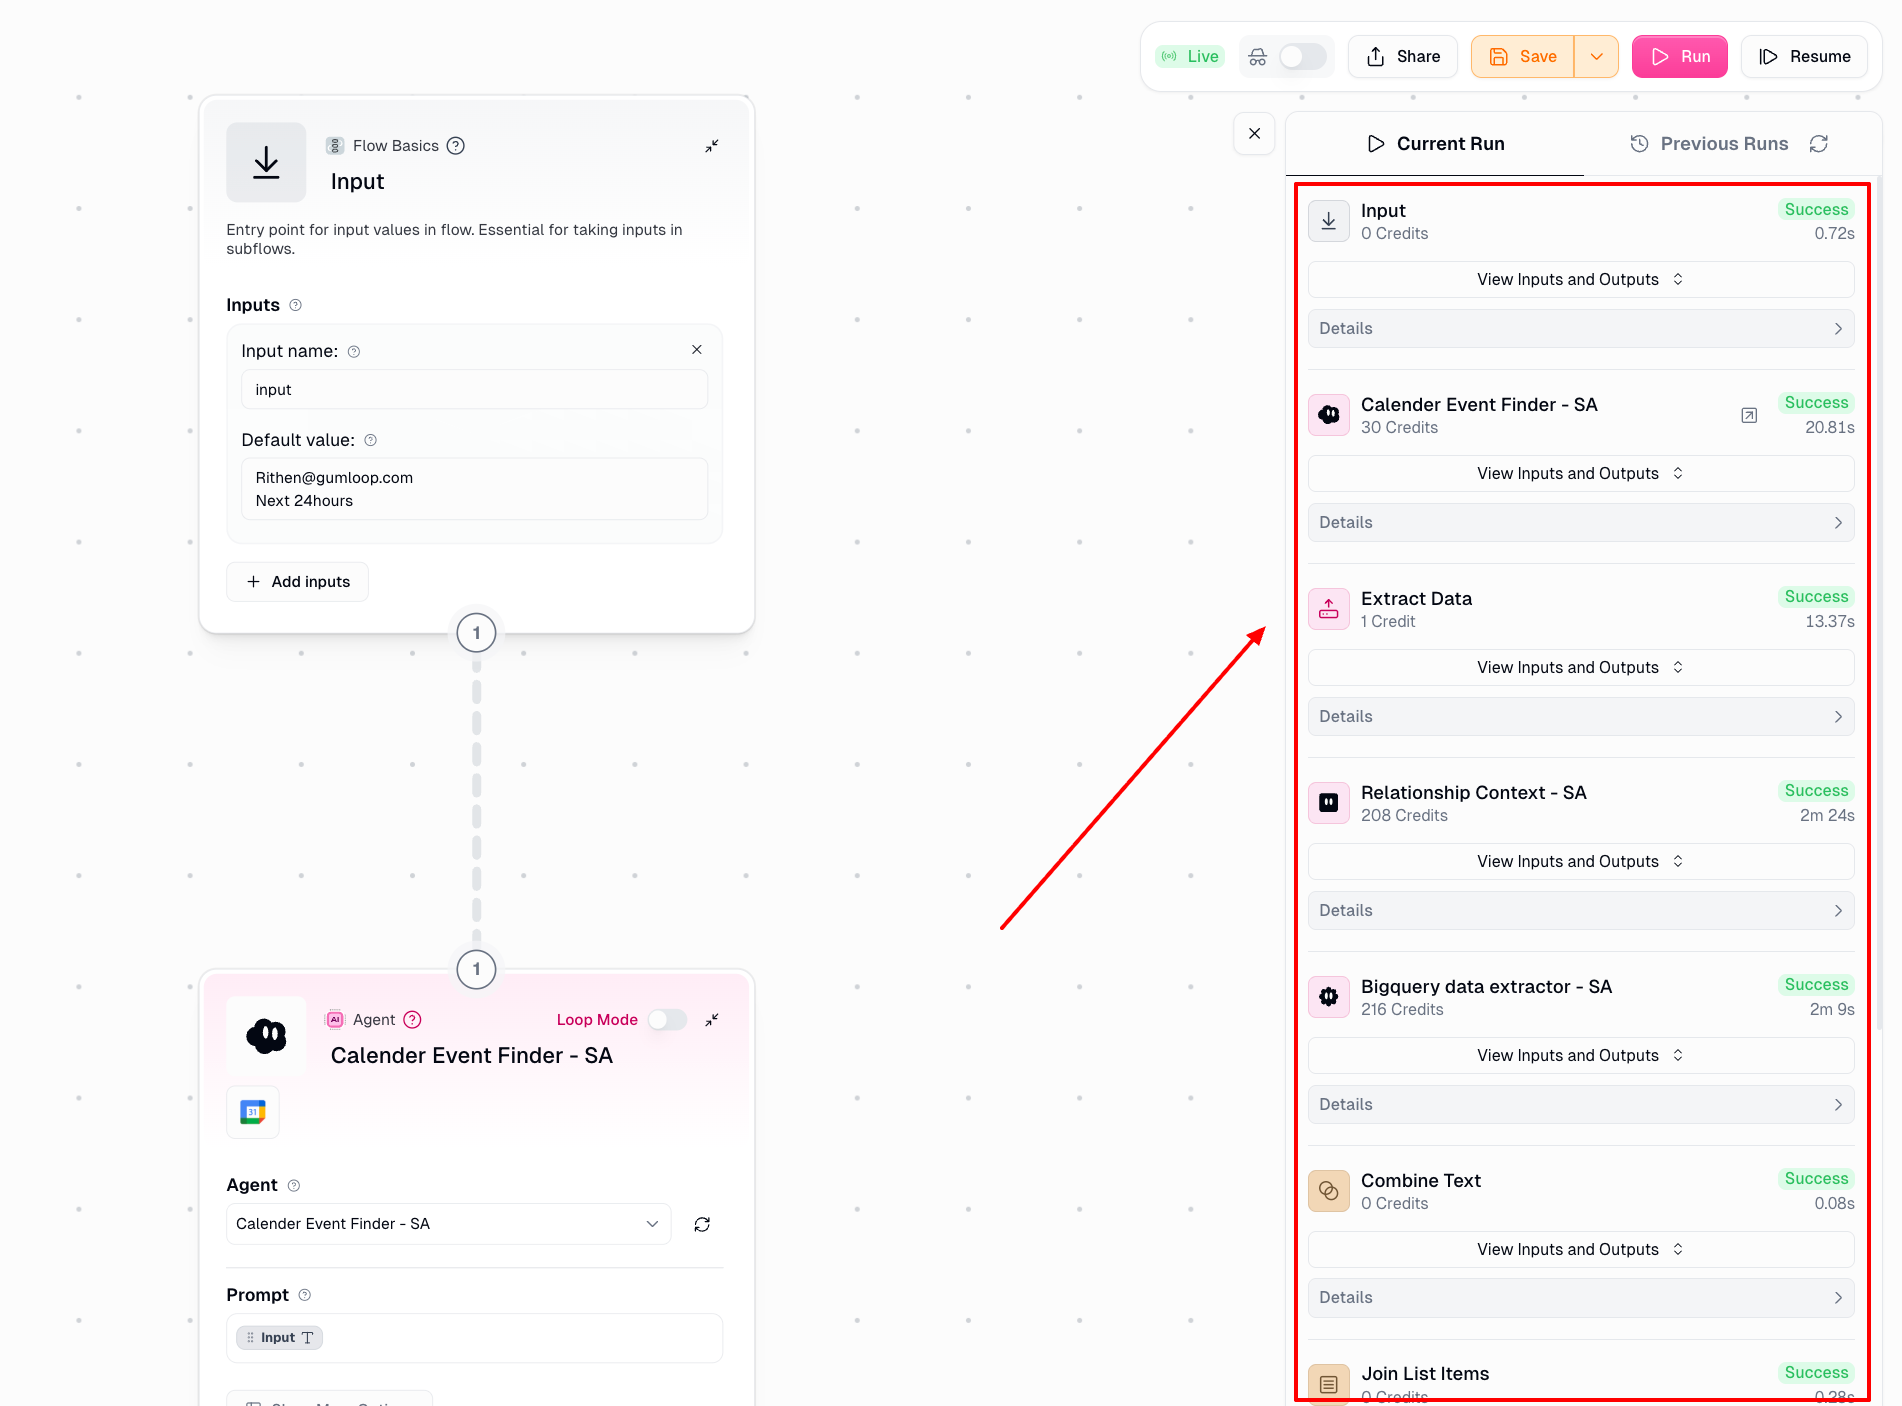Viewport: 1902px width, 1406px height.
Task: Click the Combine Text step icon
Action: (1329, 1191)
